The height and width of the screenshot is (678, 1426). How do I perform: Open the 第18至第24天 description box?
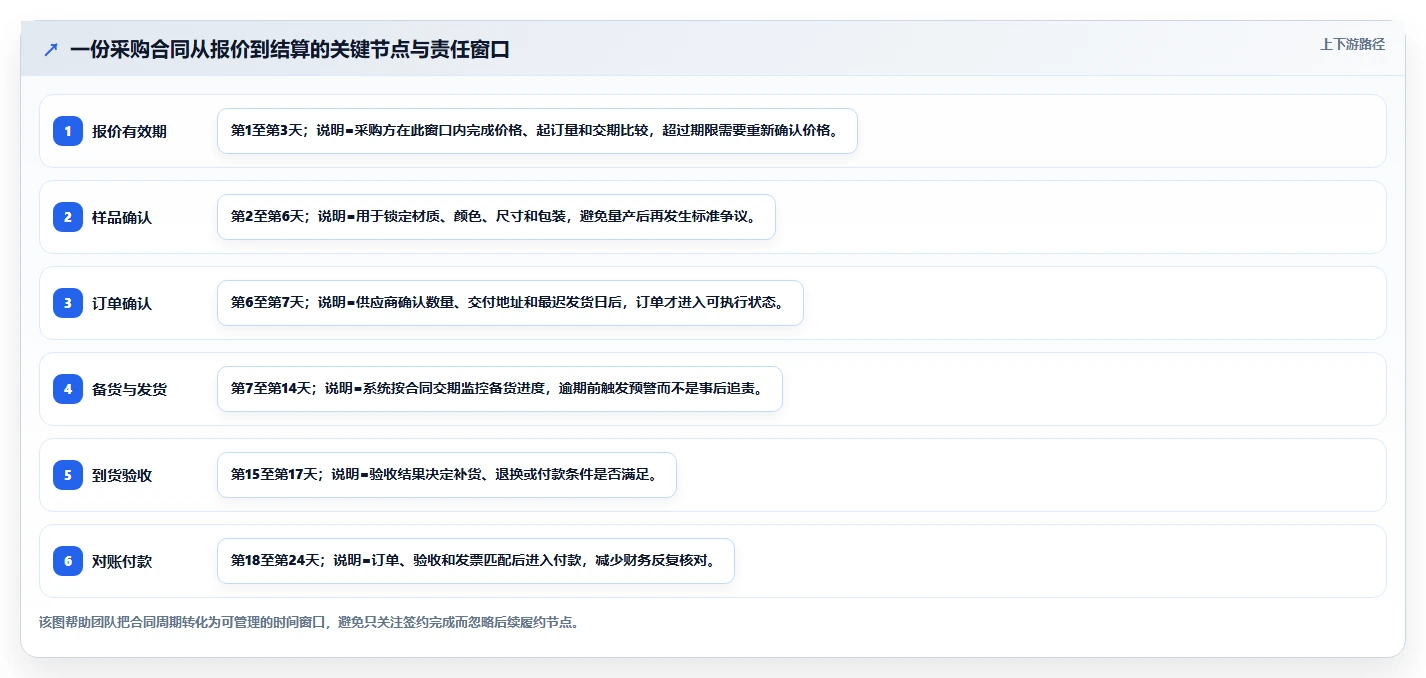(476, 561)
